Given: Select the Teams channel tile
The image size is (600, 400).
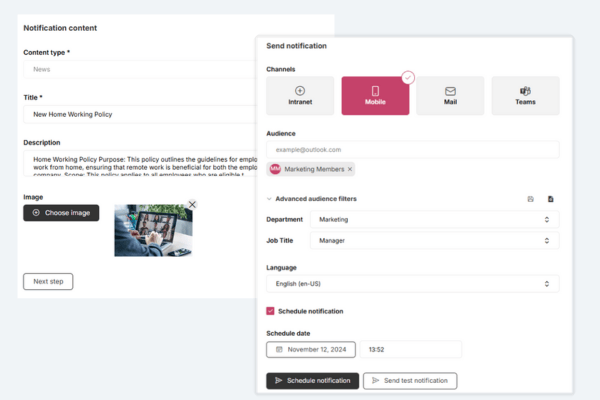Looking at the screenshot, I should (x=525, y=95).
